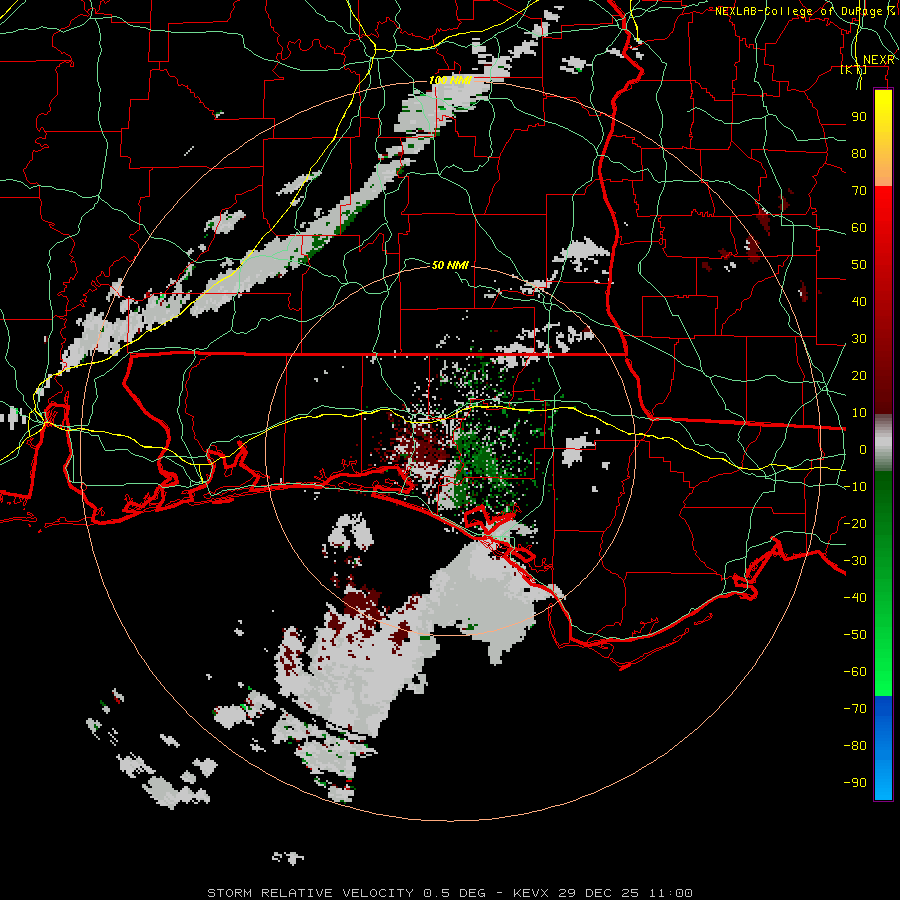Click the -60 value on velocity scale
Viewport: 900px width, 900px height.
click(855, 672)
